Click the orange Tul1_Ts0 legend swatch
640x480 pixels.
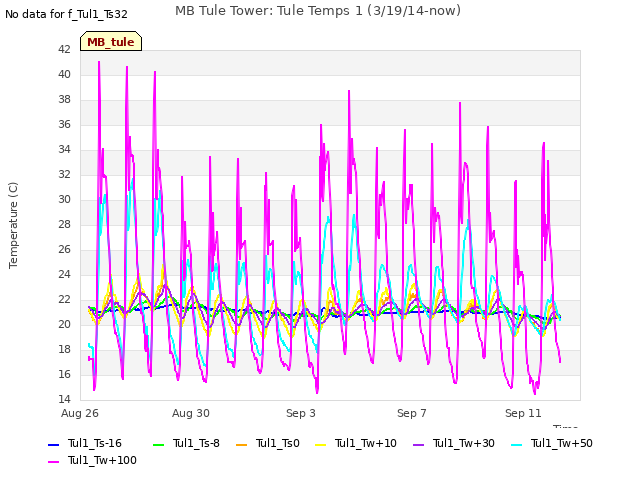[242, 444]
